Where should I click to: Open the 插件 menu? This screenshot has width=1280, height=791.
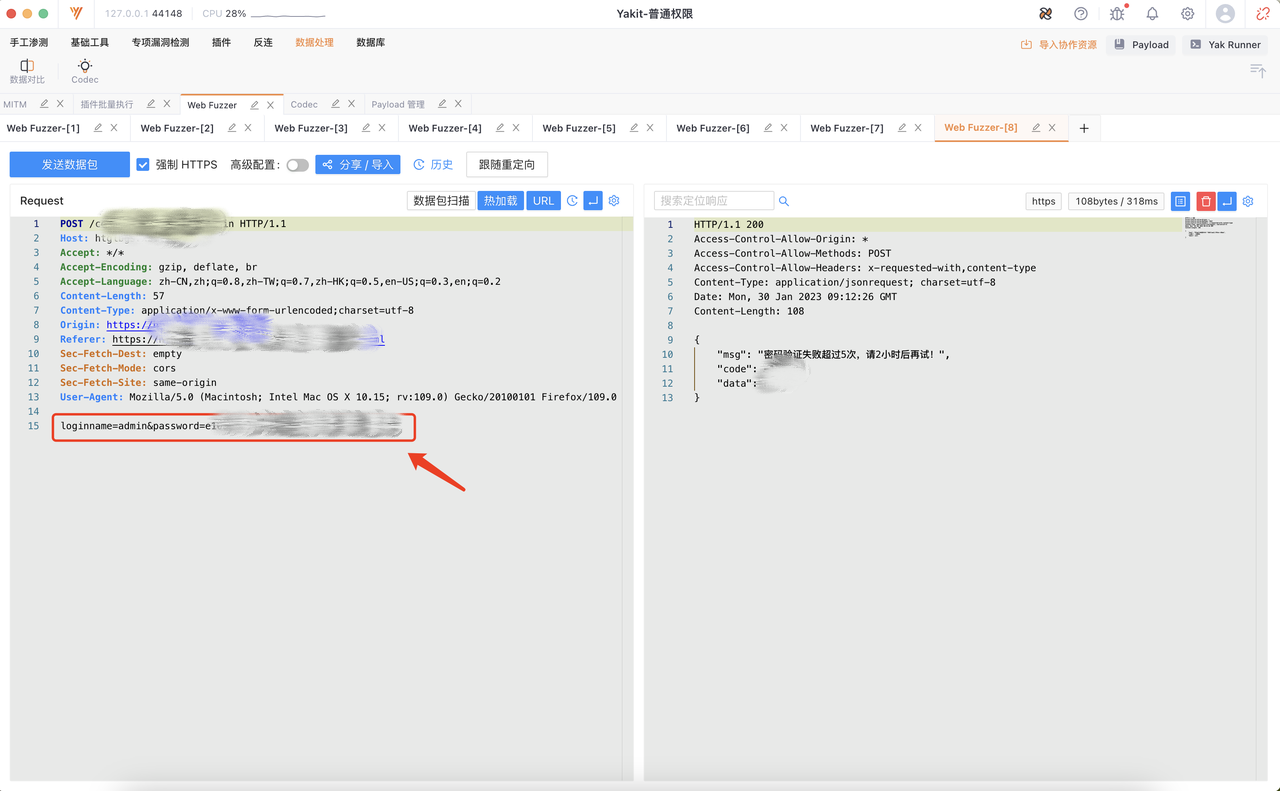(221, 43)
